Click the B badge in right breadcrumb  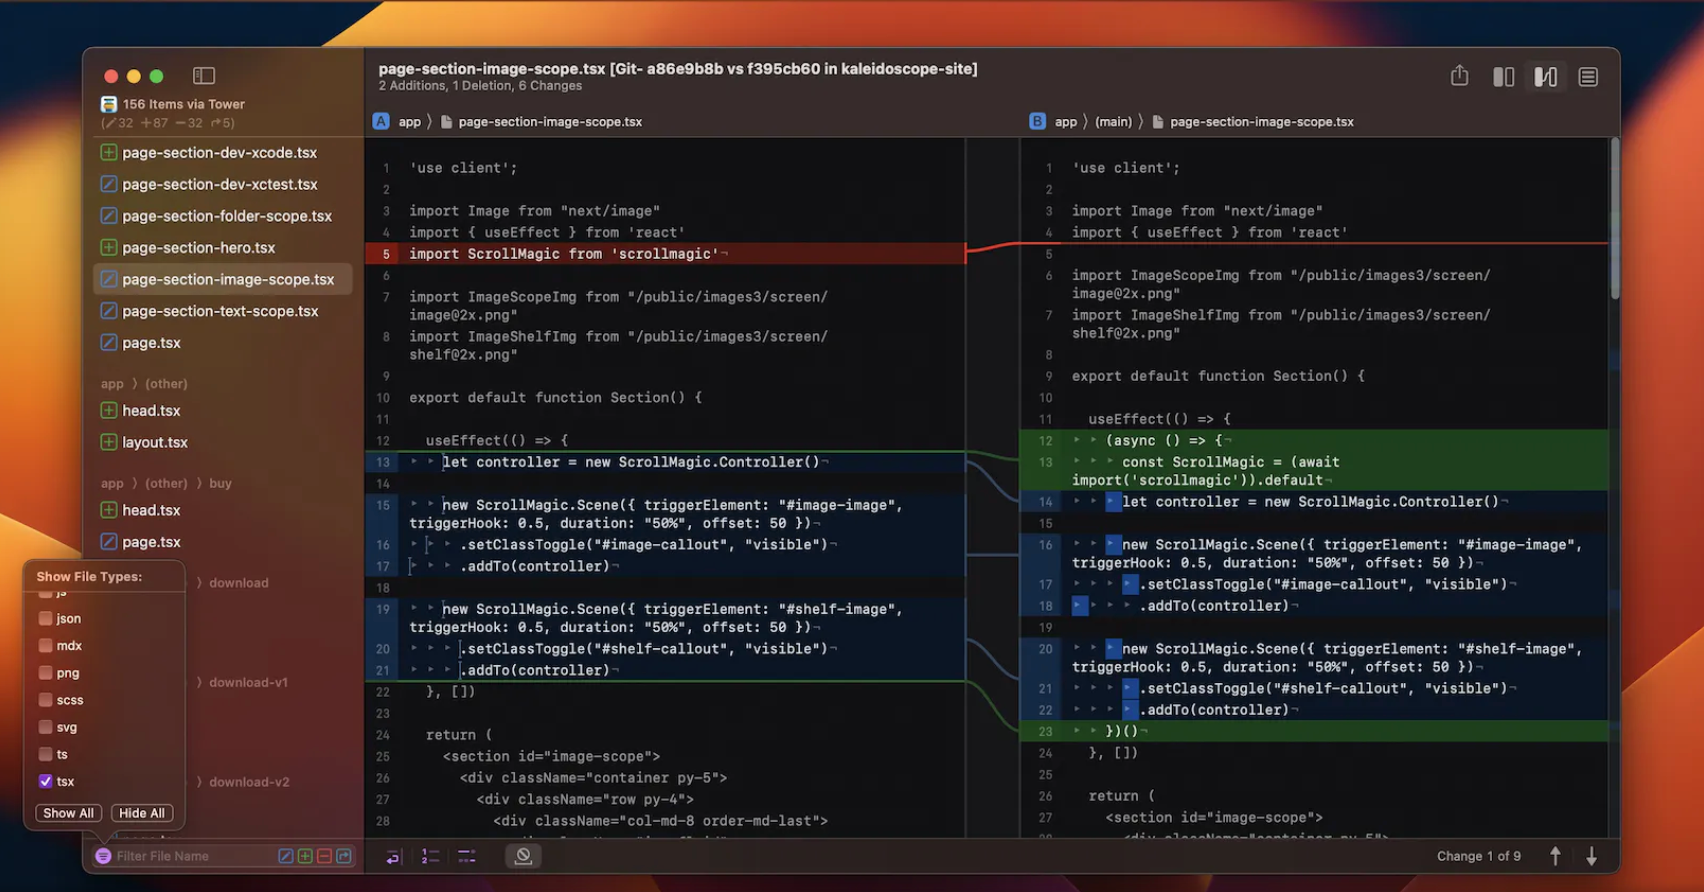(1037, 121)
